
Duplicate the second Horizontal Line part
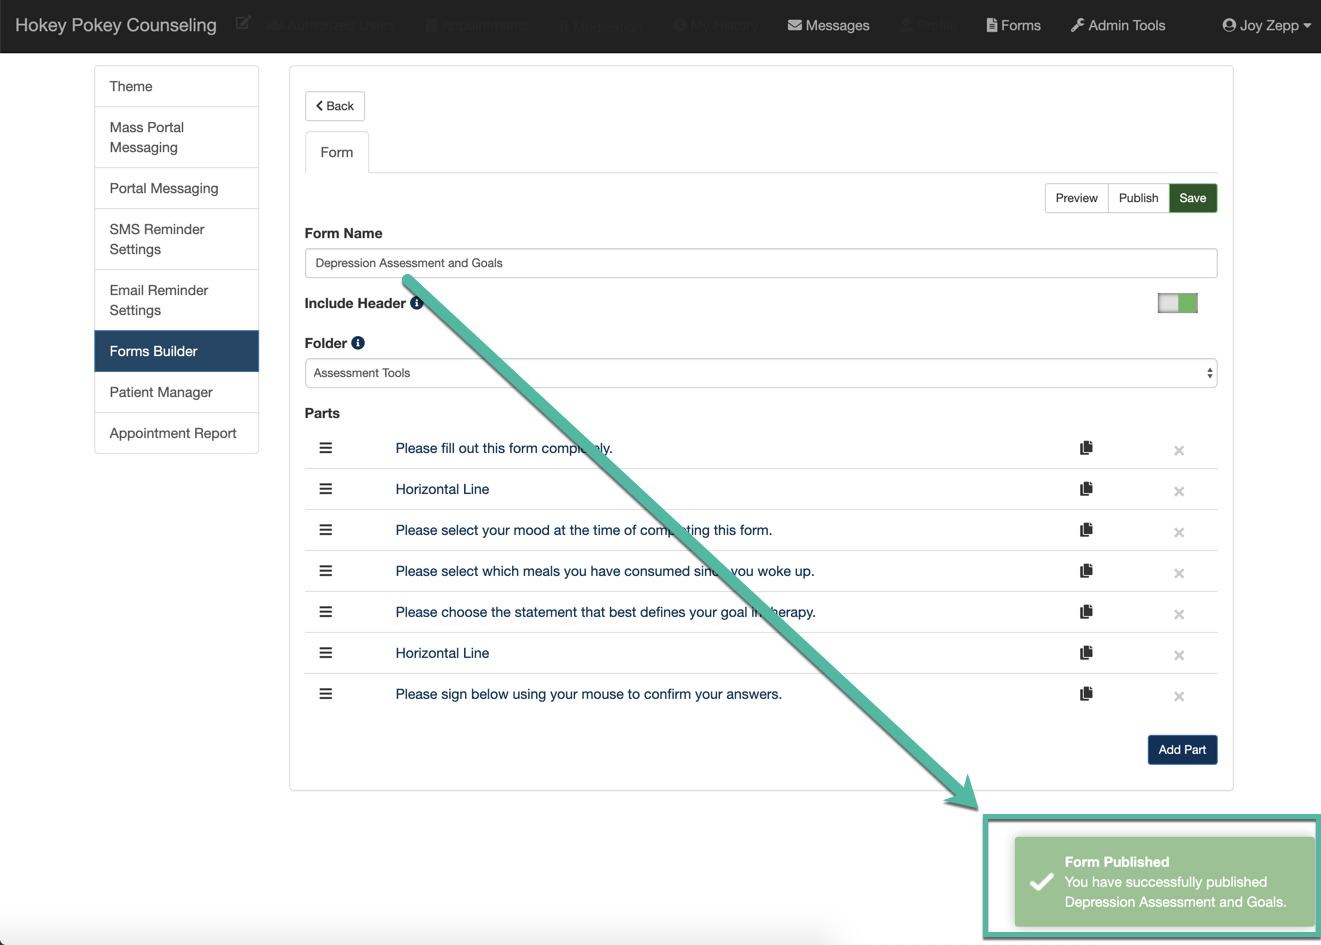[x=1086, y=653]
